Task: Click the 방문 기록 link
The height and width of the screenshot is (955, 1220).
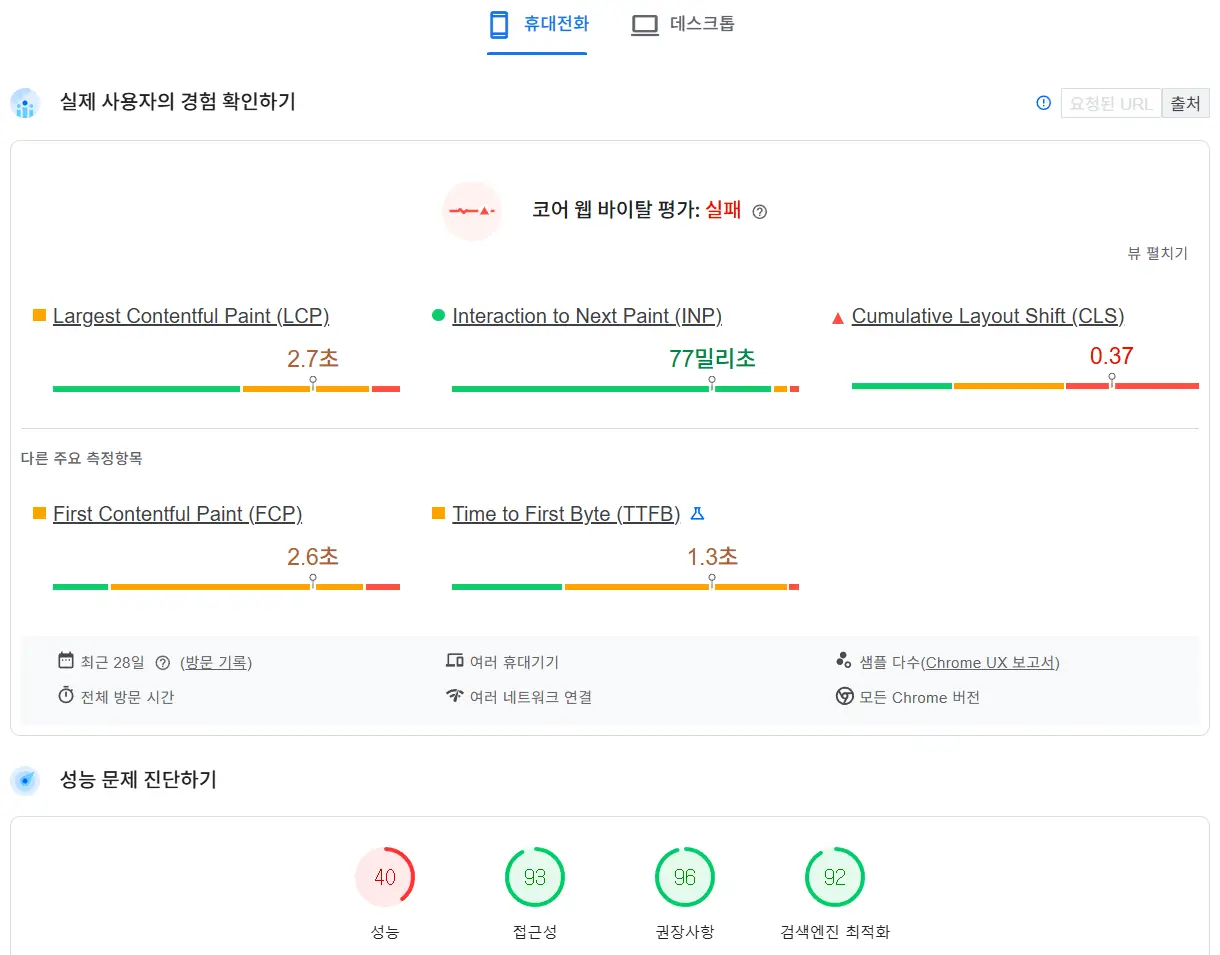Action: (x=216, y=662)
